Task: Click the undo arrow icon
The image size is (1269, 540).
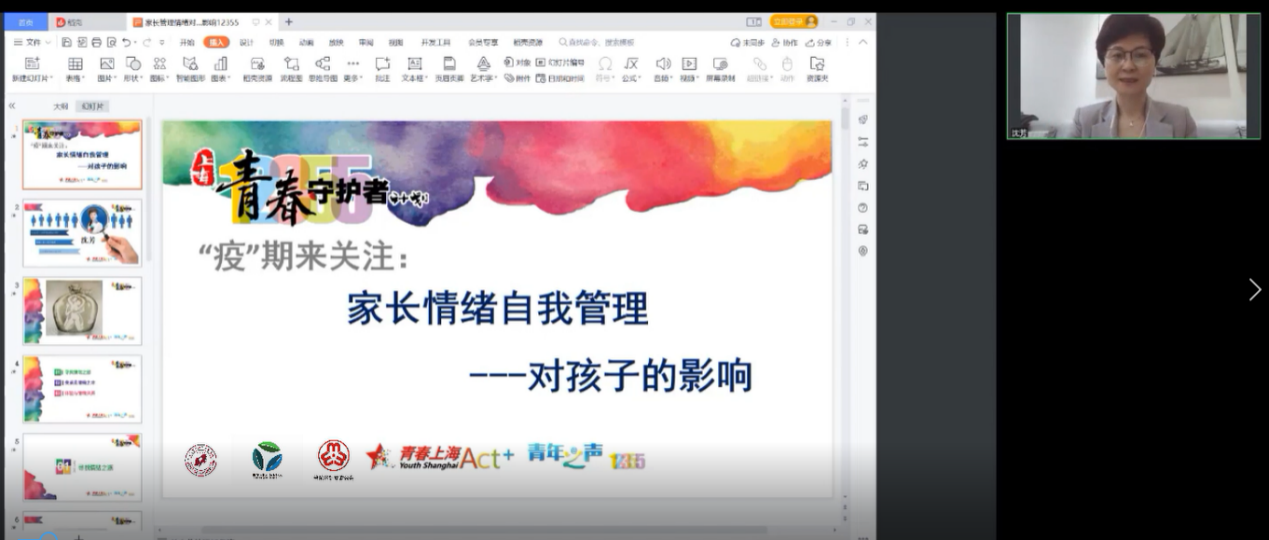Action: click(126, 42)
